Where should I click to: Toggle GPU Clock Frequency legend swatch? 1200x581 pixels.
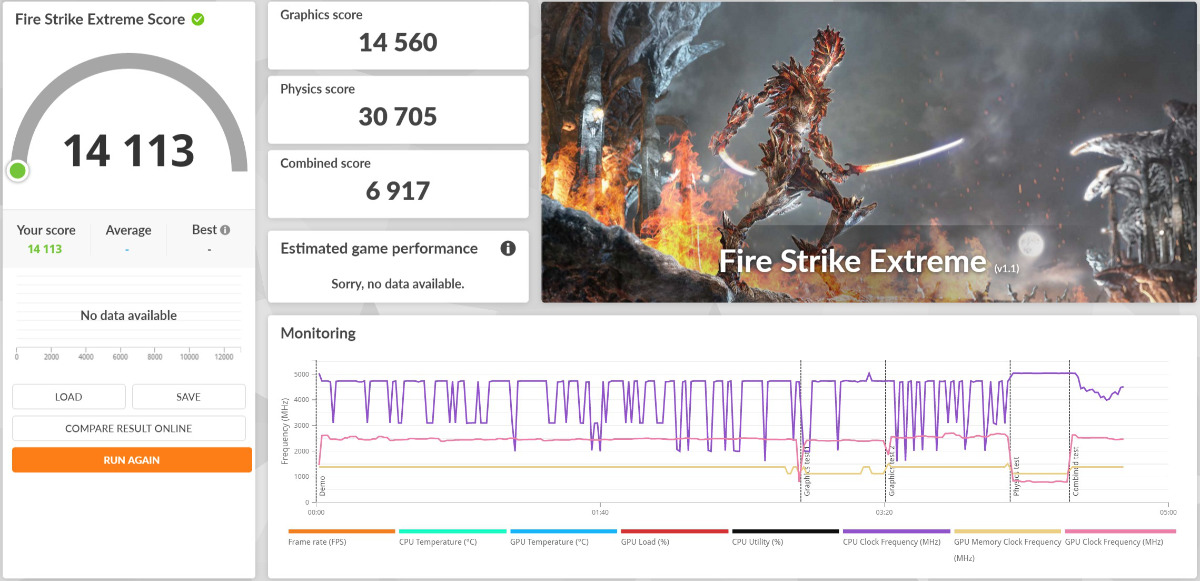tap(1118, 532)
